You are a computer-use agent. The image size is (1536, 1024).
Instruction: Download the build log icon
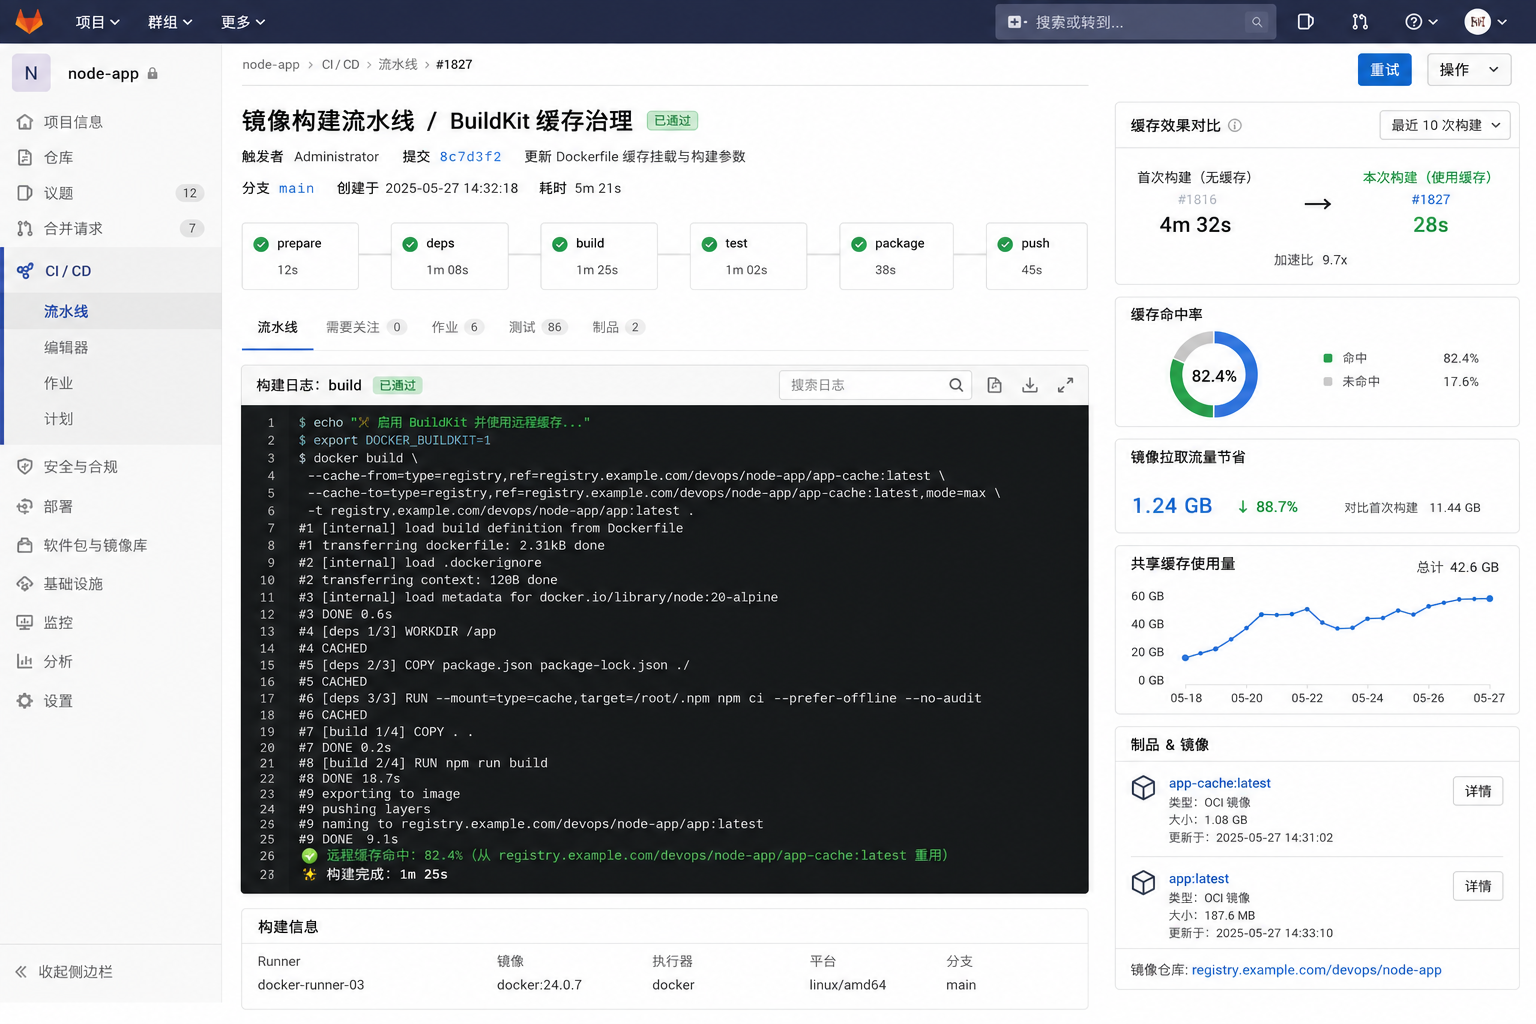tap(1030, 385)
